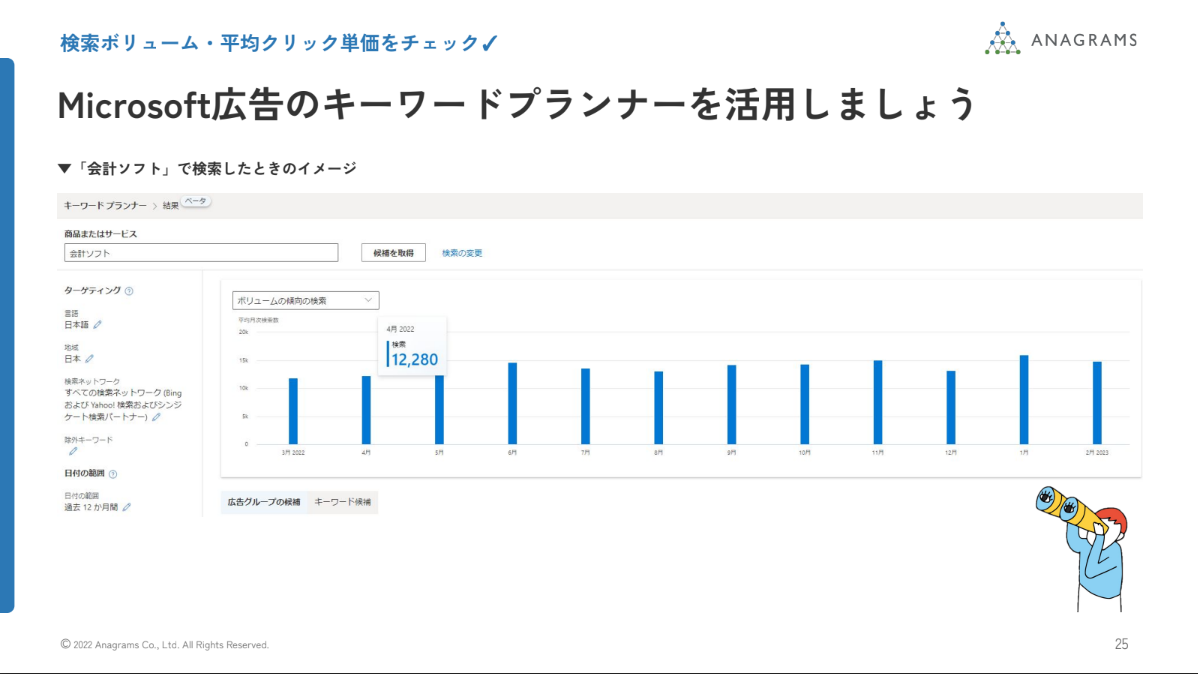The width and height of the screenshot is (1198, 674).
Task: Edit the 日本語 language setting pencil
Action: coord(98,325)
